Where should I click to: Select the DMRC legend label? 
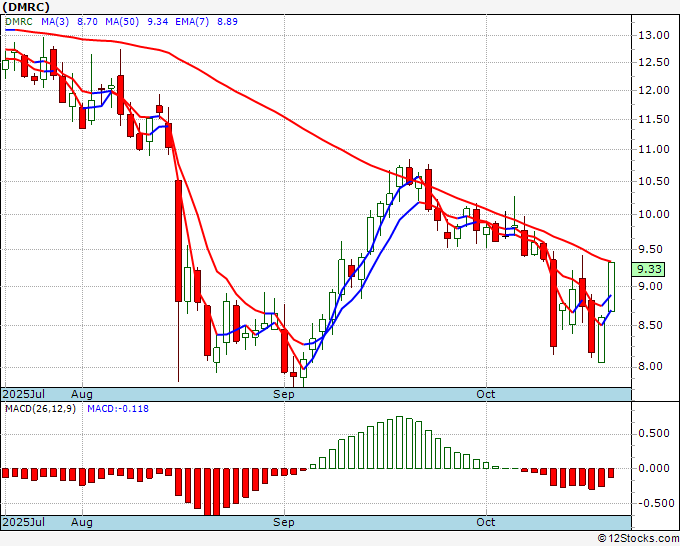tap(19, 22)
